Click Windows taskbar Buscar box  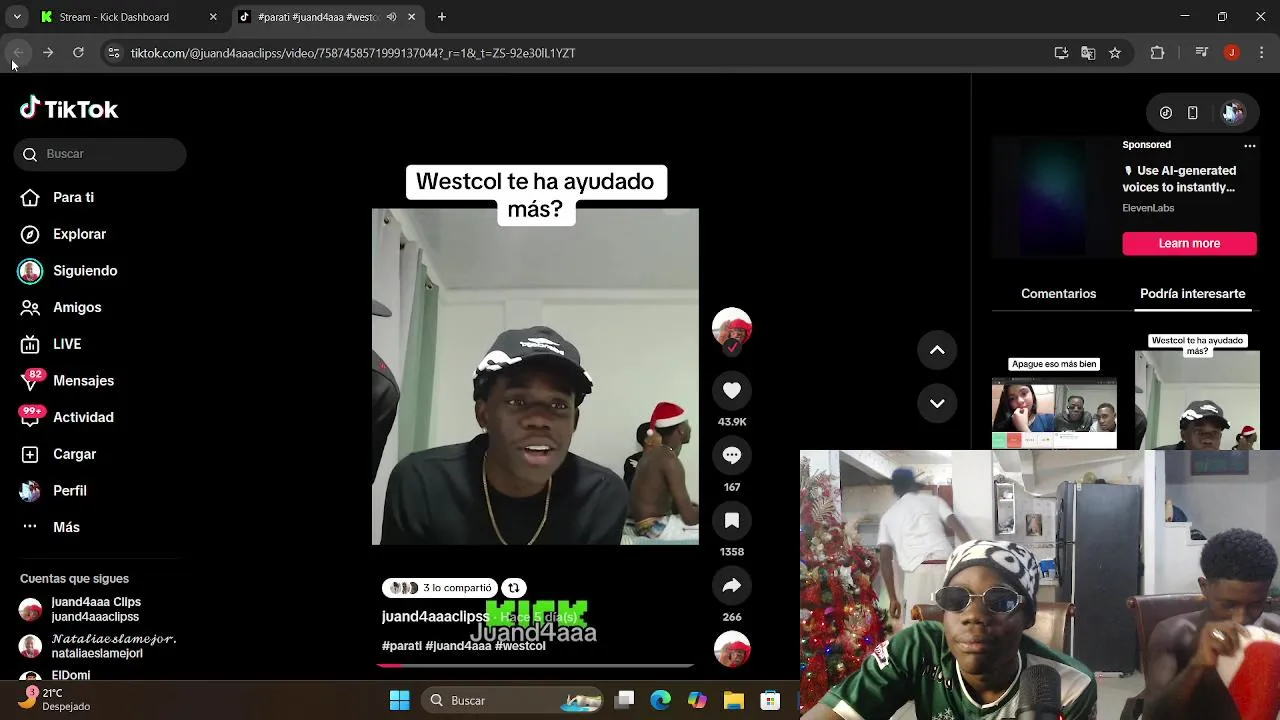[x=511, y=700]
